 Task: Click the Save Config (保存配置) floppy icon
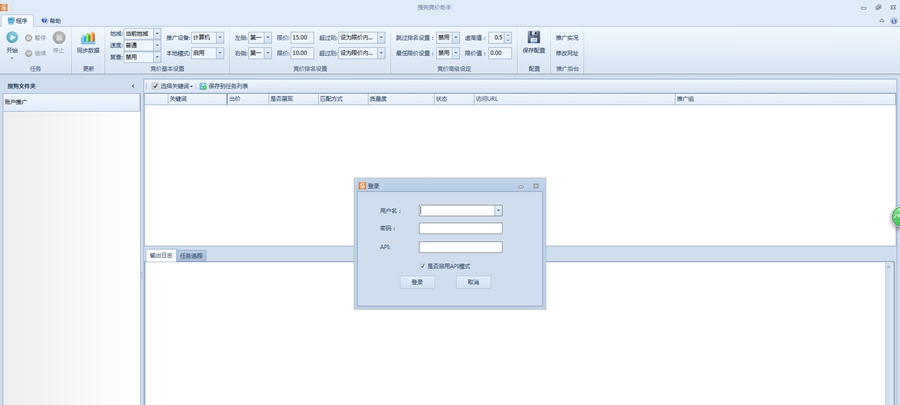[534, 37]
